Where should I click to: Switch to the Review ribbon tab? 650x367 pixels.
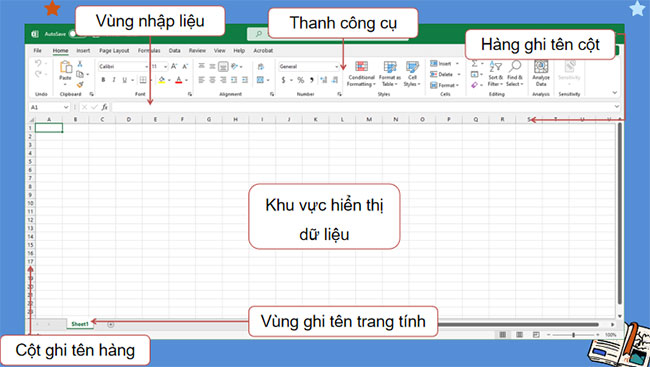pyautogui.click(x=197, y=51)
